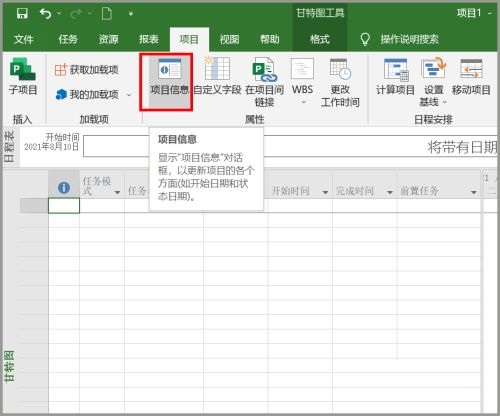Image resolution: width=500 pixels, height=416 pixels.
Task: Select the first empty cell in indicator column
Action: [64, 205]
